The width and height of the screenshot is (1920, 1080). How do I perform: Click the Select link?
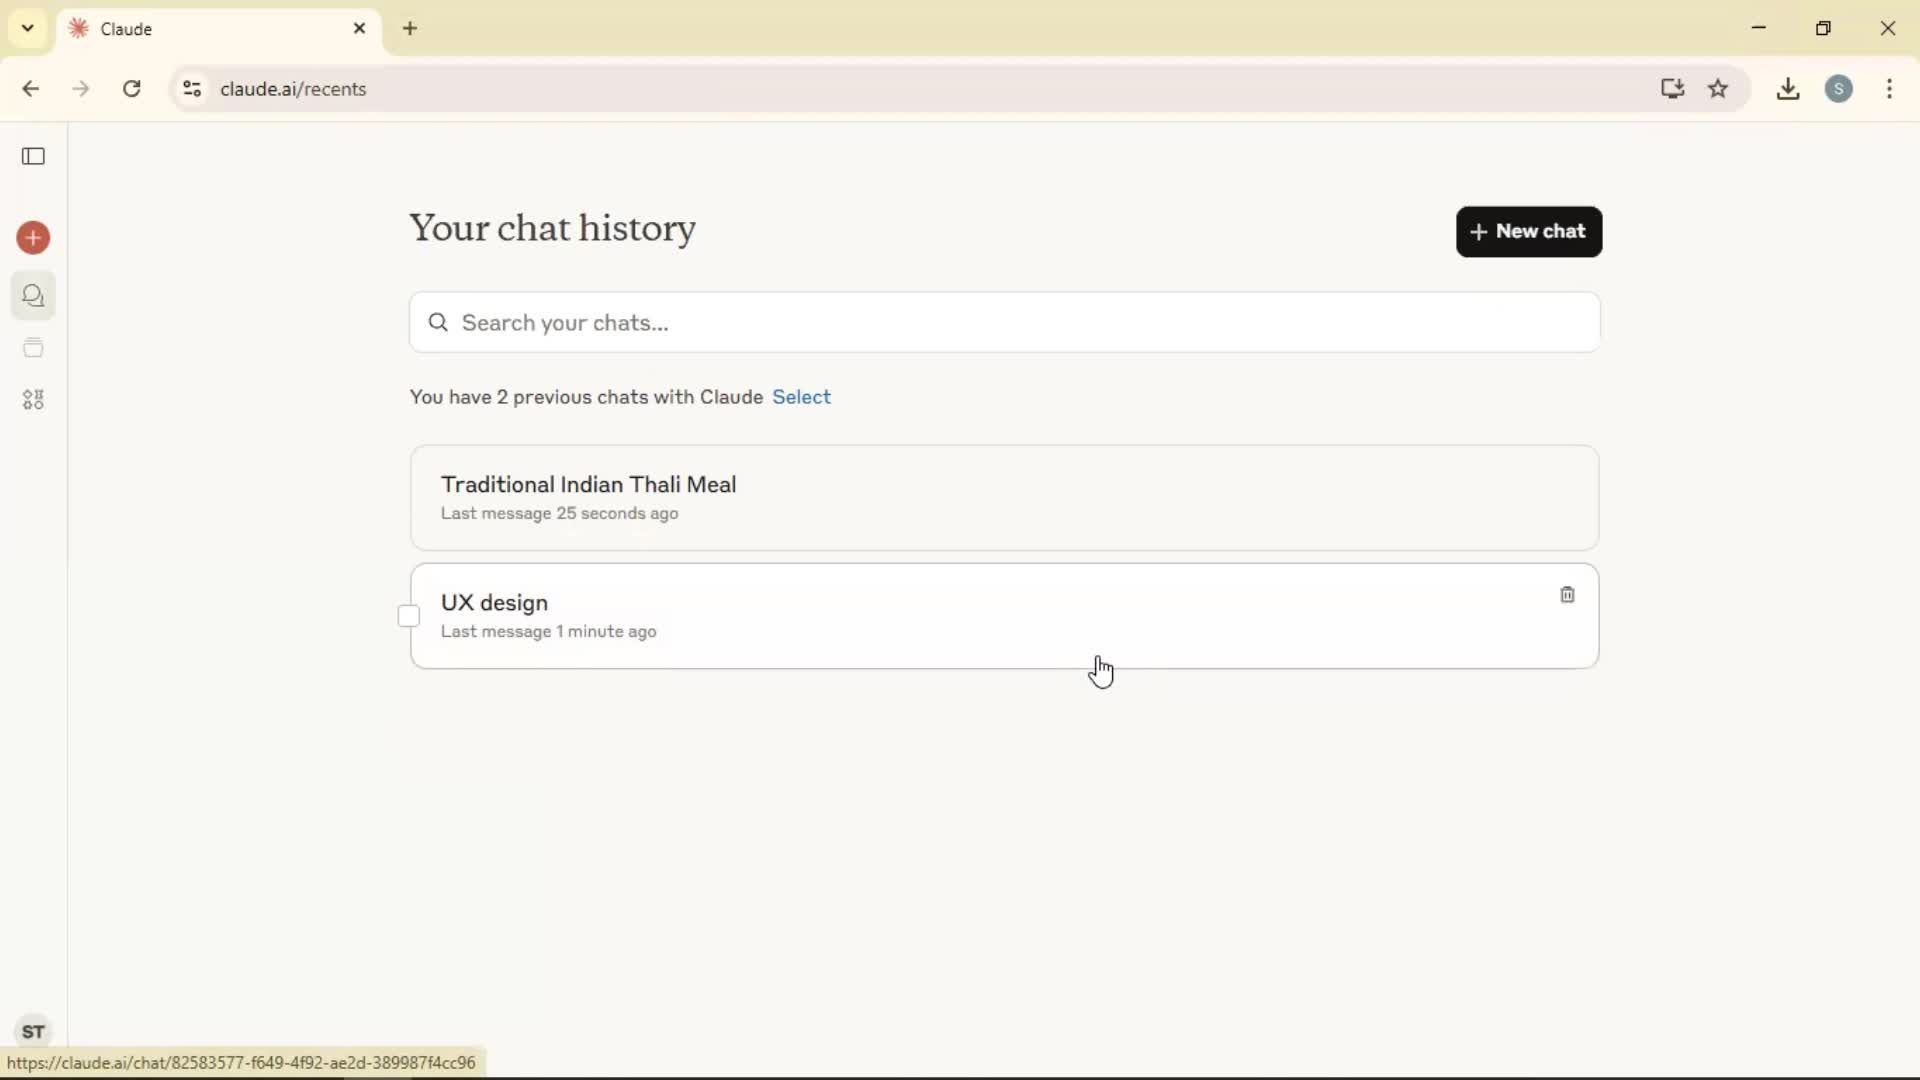[x=801, y=397]
